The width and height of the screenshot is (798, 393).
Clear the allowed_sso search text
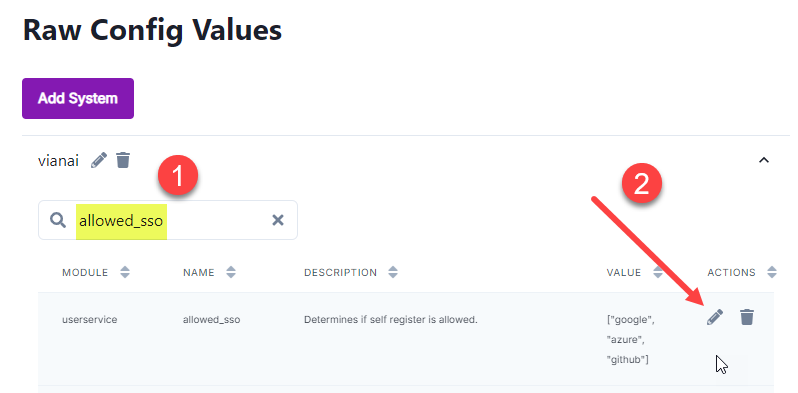coord(278,220)
